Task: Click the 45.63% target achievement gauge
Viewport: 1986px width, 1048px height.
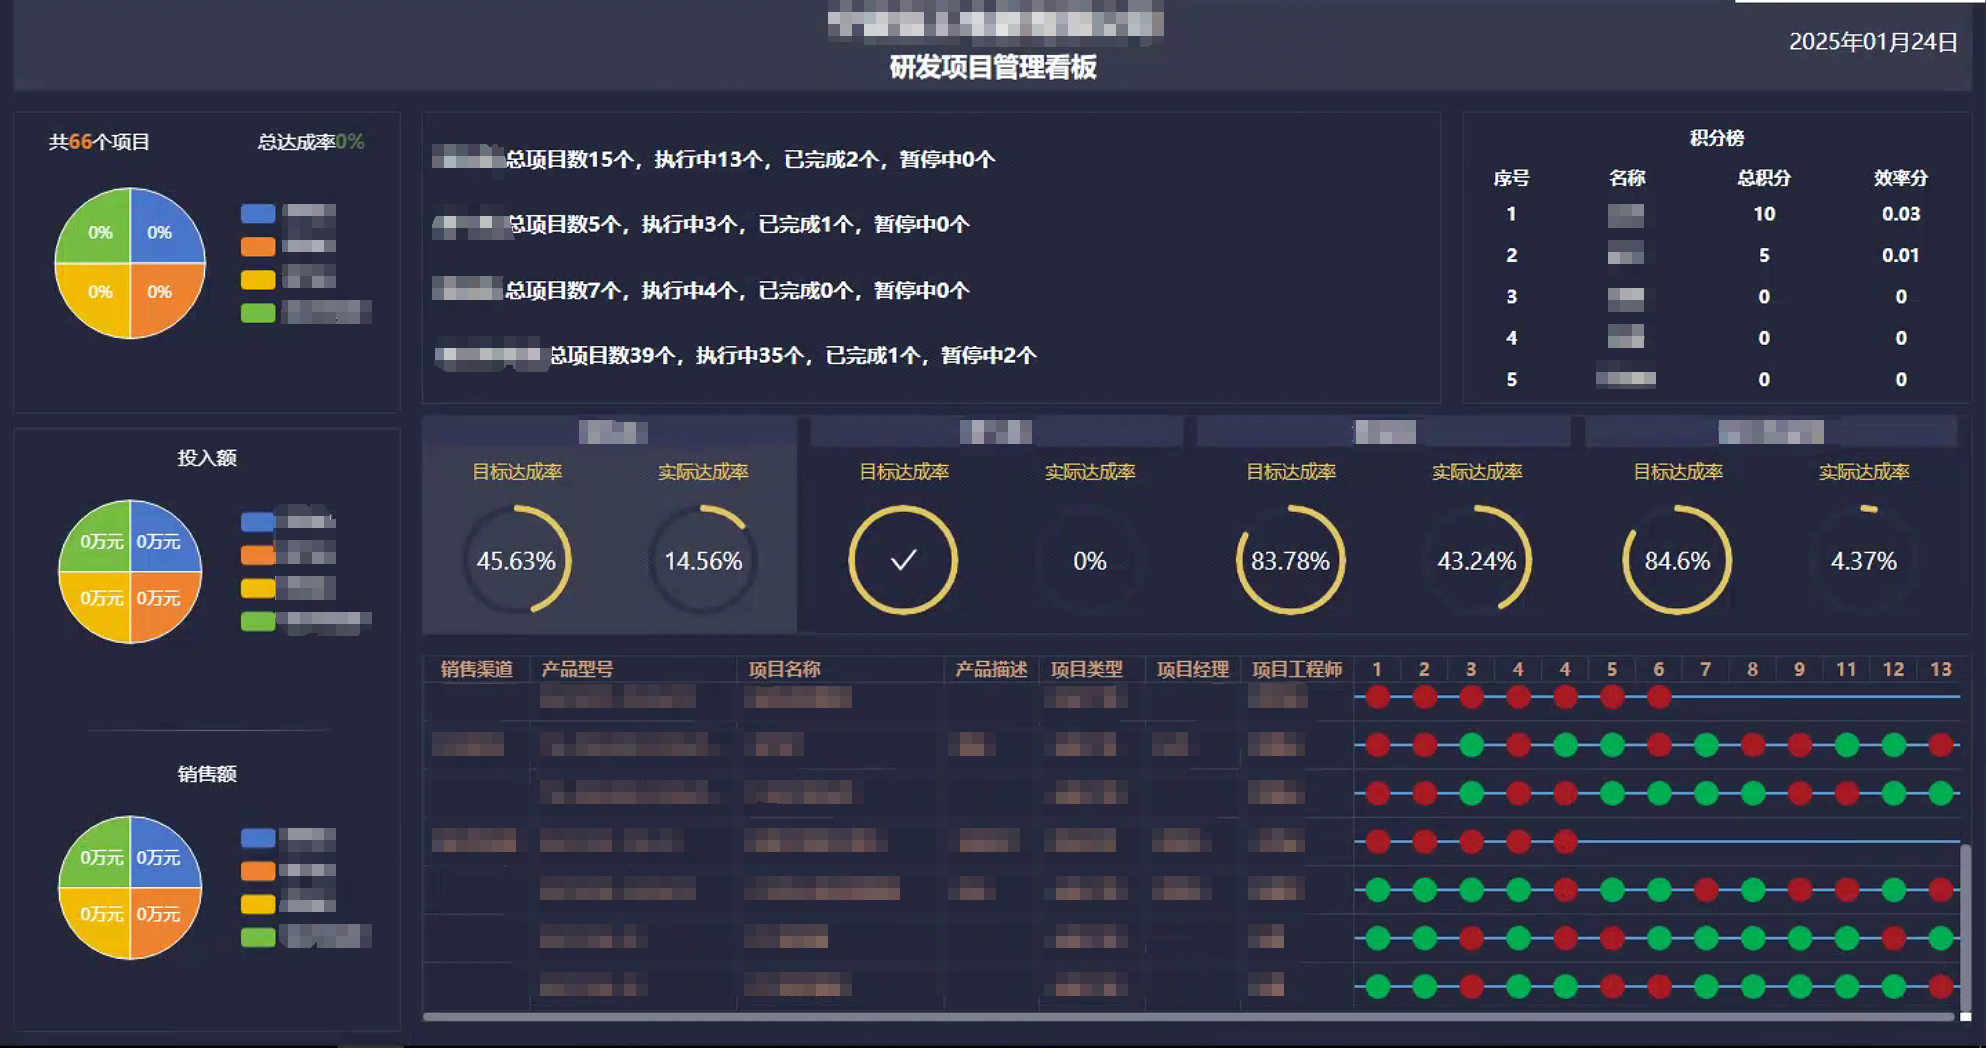Action: [516, 560]
